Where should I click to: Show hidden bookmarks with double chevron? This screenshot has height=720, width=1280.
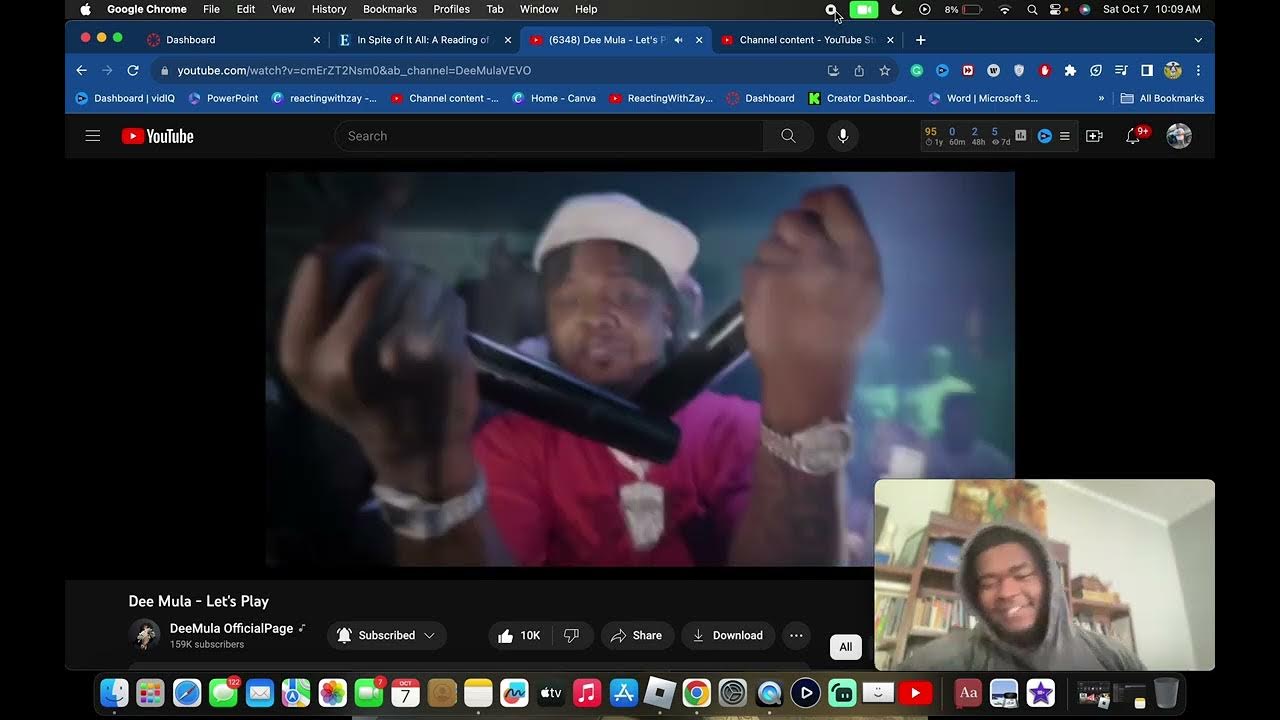point(1101,98)
